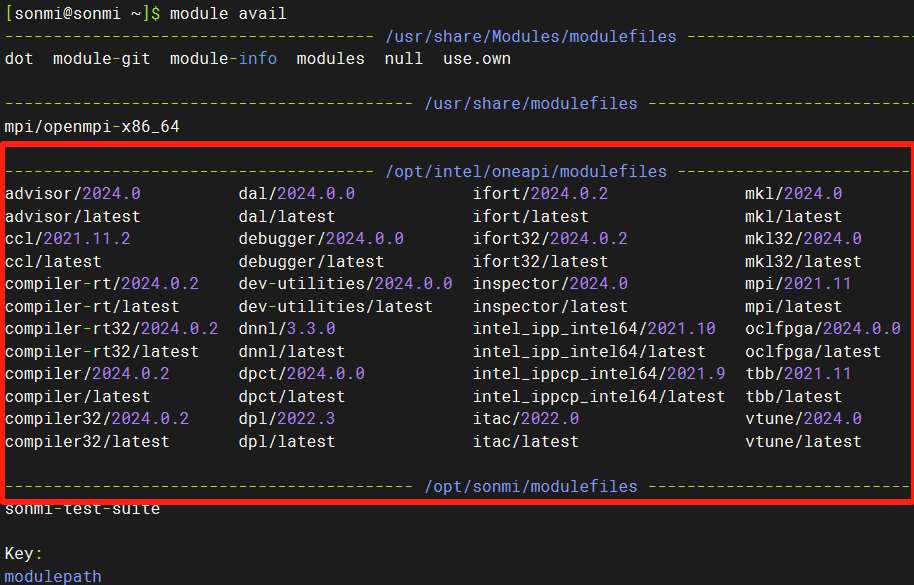Select inspector/2024.0 module
Screen dimensions: 914x585
click(550, 284)
